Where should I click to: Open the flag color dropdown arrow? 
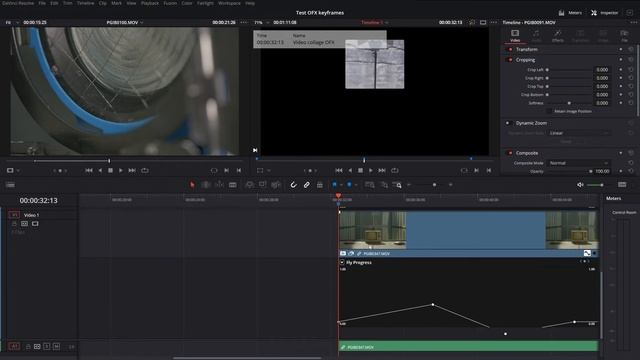(x=341, y=185)
